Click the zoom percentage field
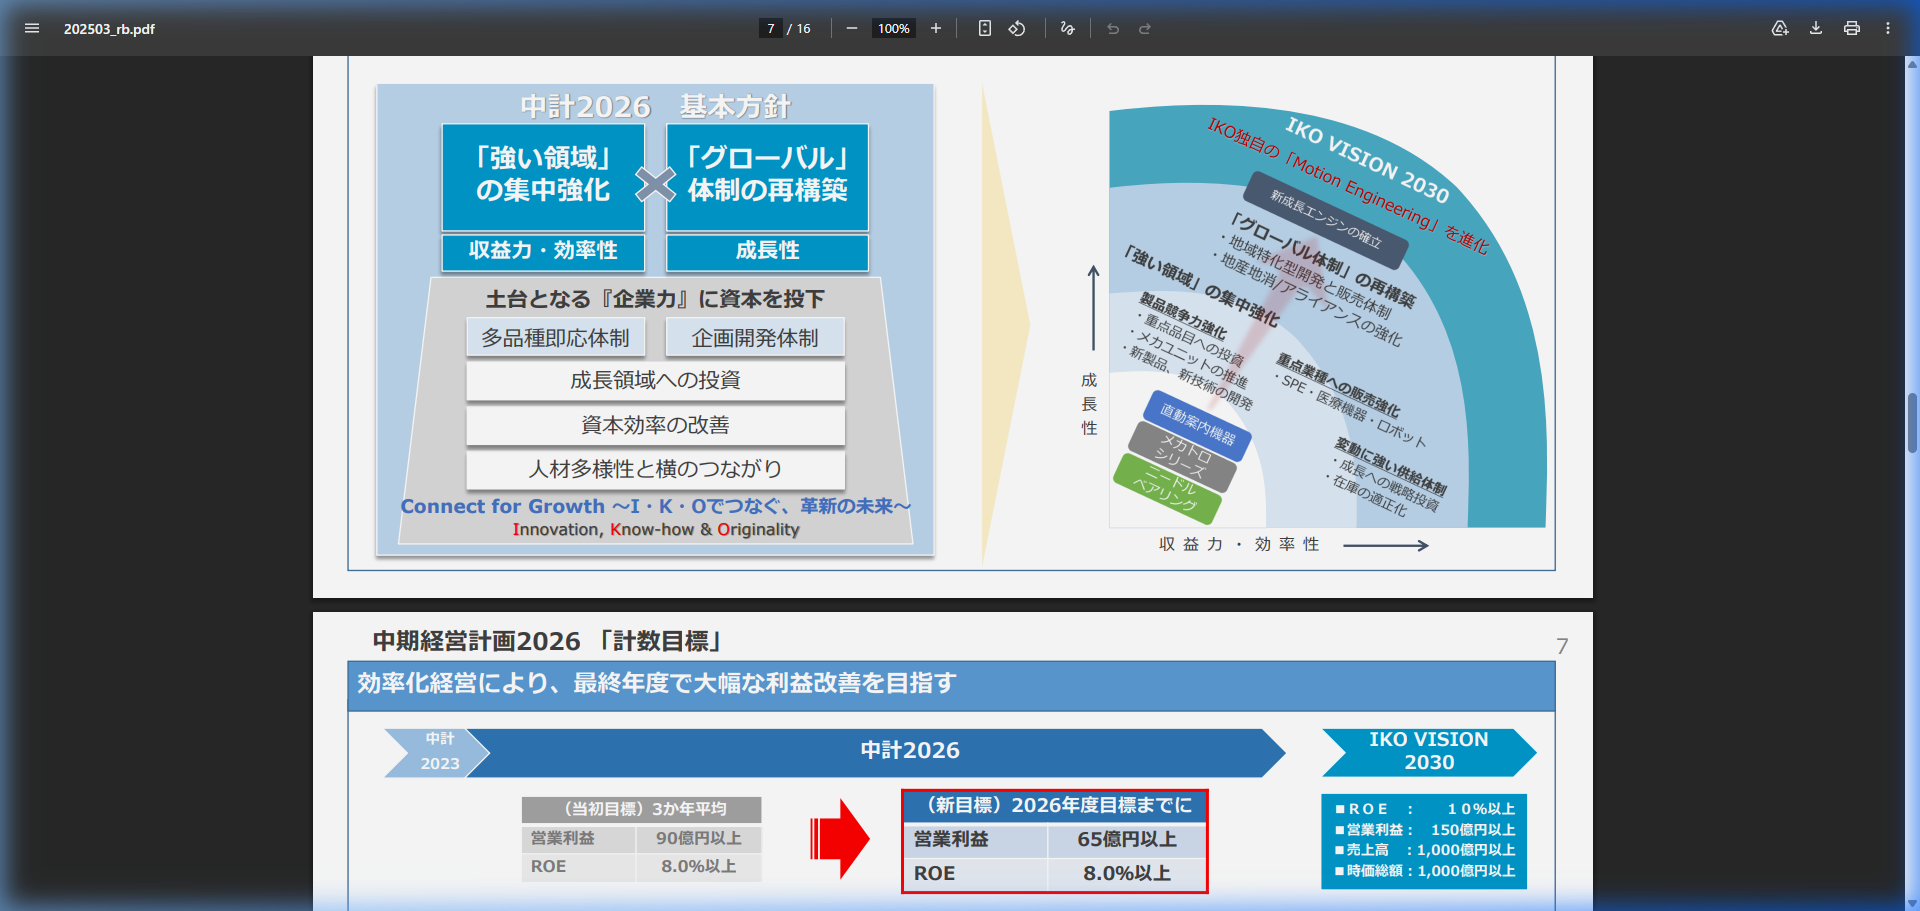 point(893,29)
